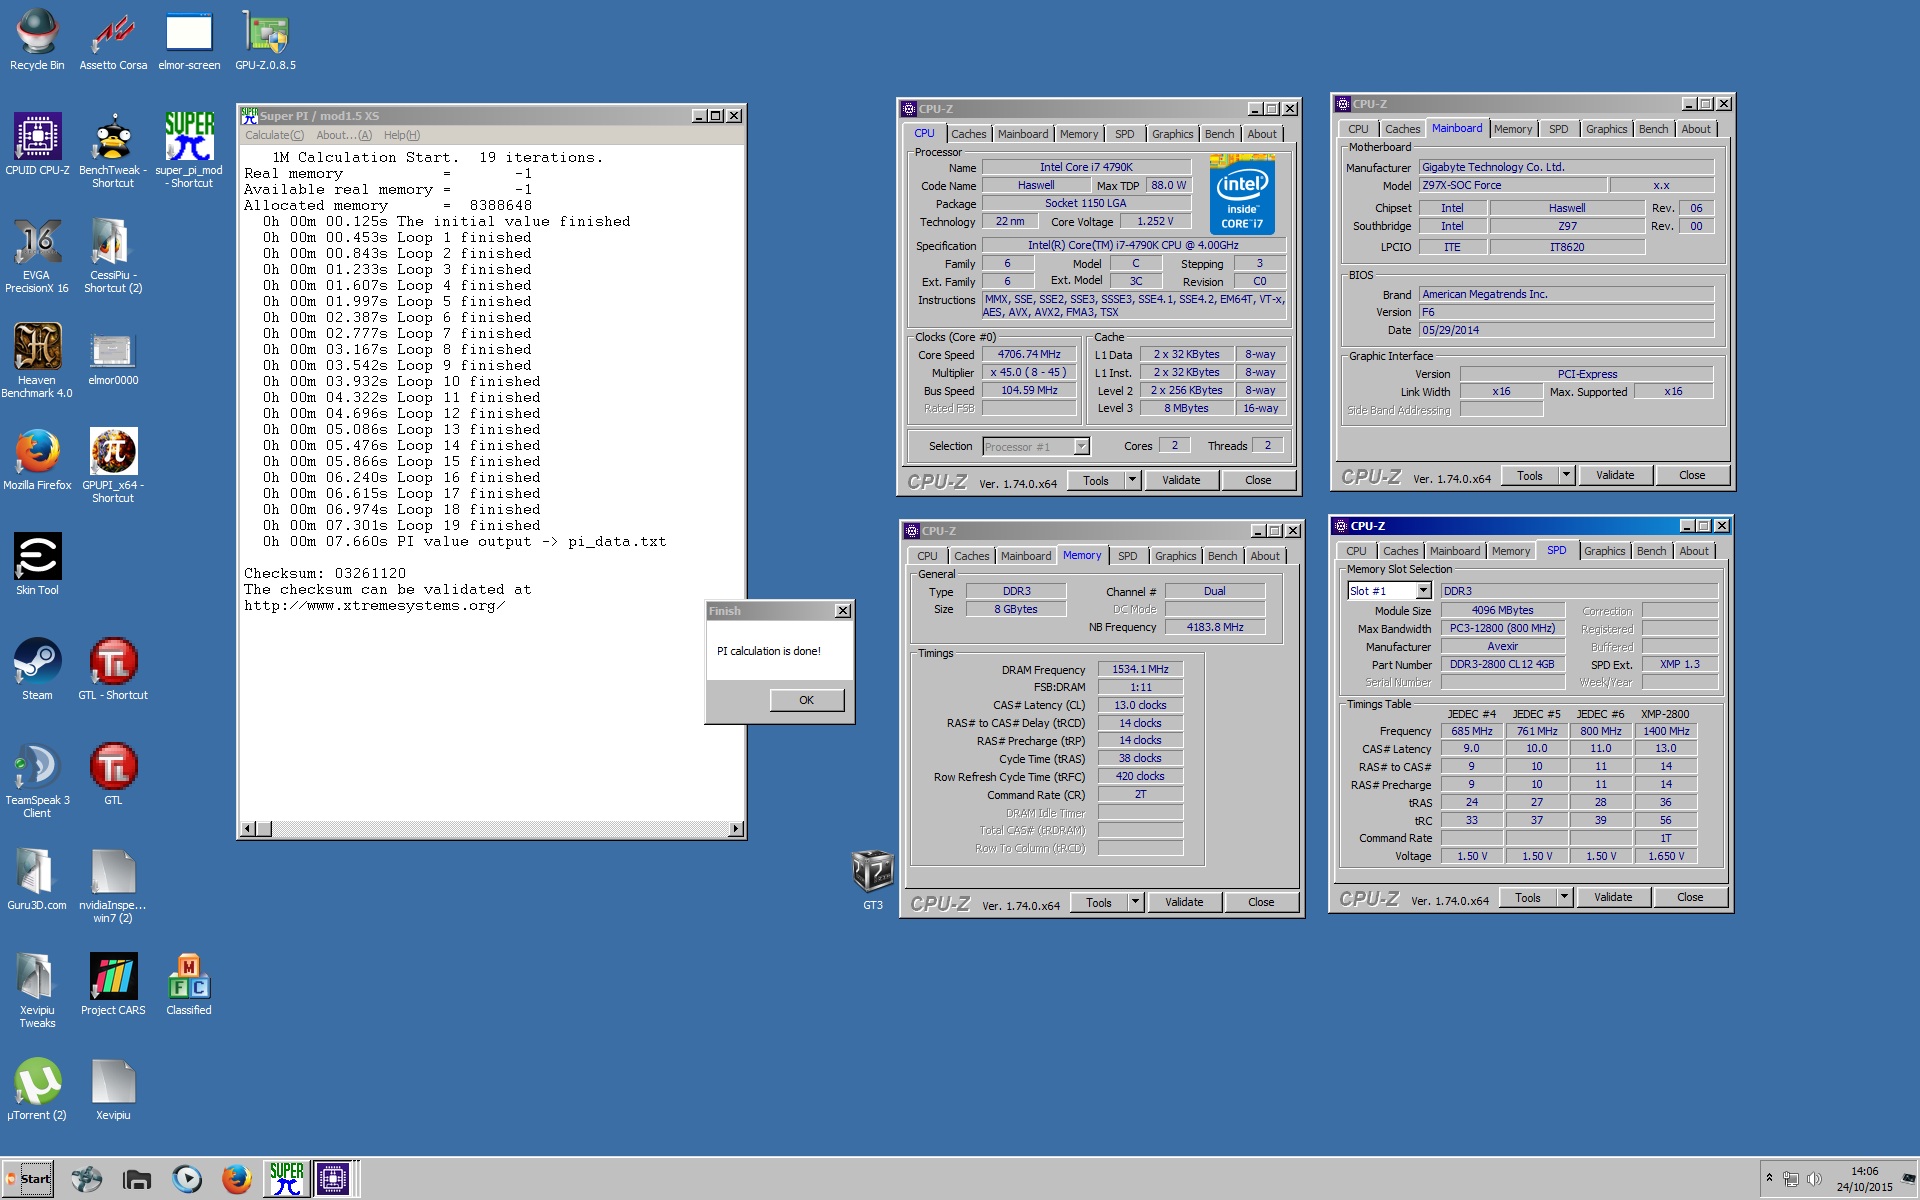Launch Mozilla Firefox desktop icon

pyautogui.click(x=37, y=460)
